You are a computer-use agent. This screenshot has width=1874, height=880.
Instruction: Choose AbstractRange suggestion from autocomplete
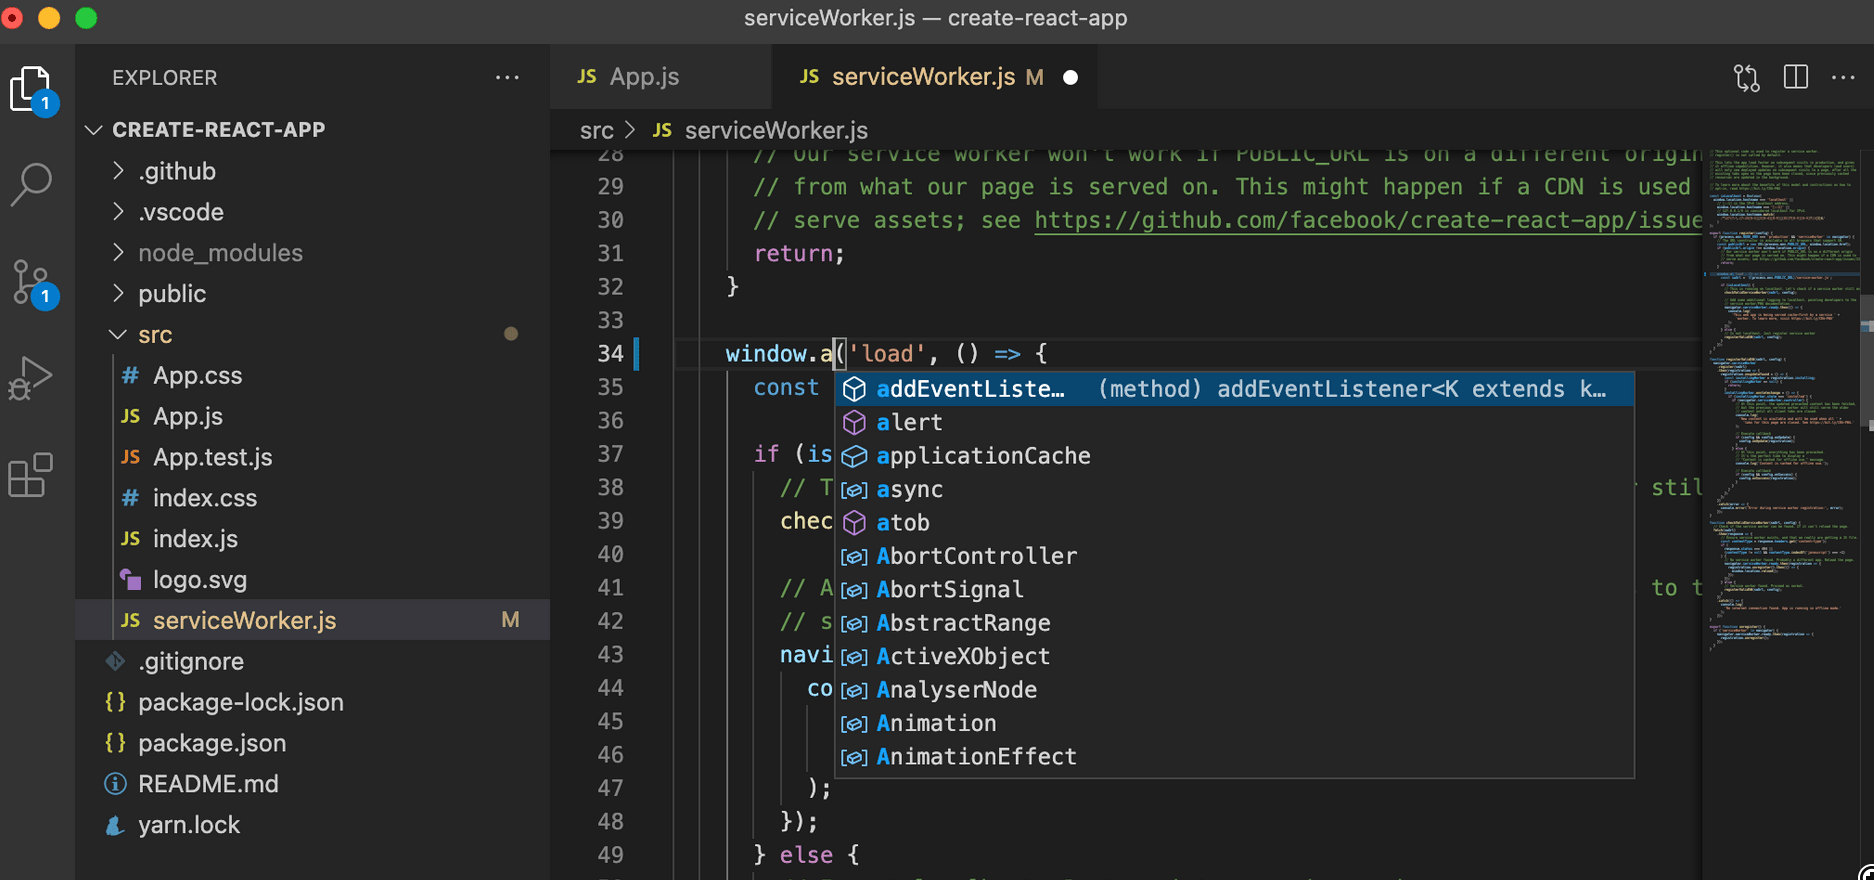pyautogui.click(x=1235, y=623)
